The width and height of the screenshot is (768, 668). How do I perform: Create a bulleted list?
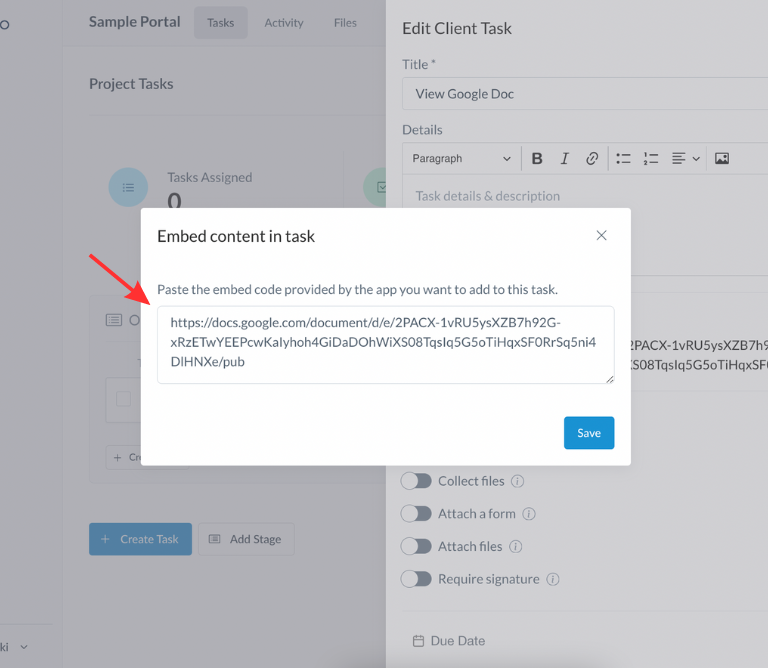click(623, 158)
